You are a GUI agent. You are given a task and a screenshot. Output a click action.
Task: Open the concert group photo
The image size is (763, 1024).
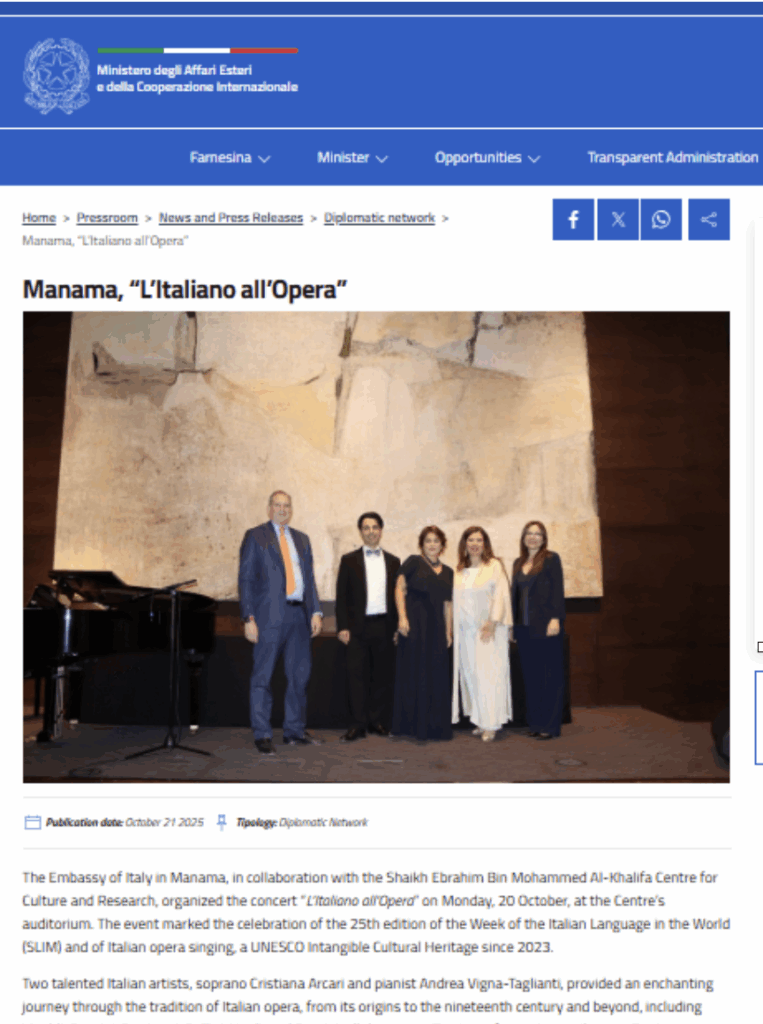click(x=376, y=547)
